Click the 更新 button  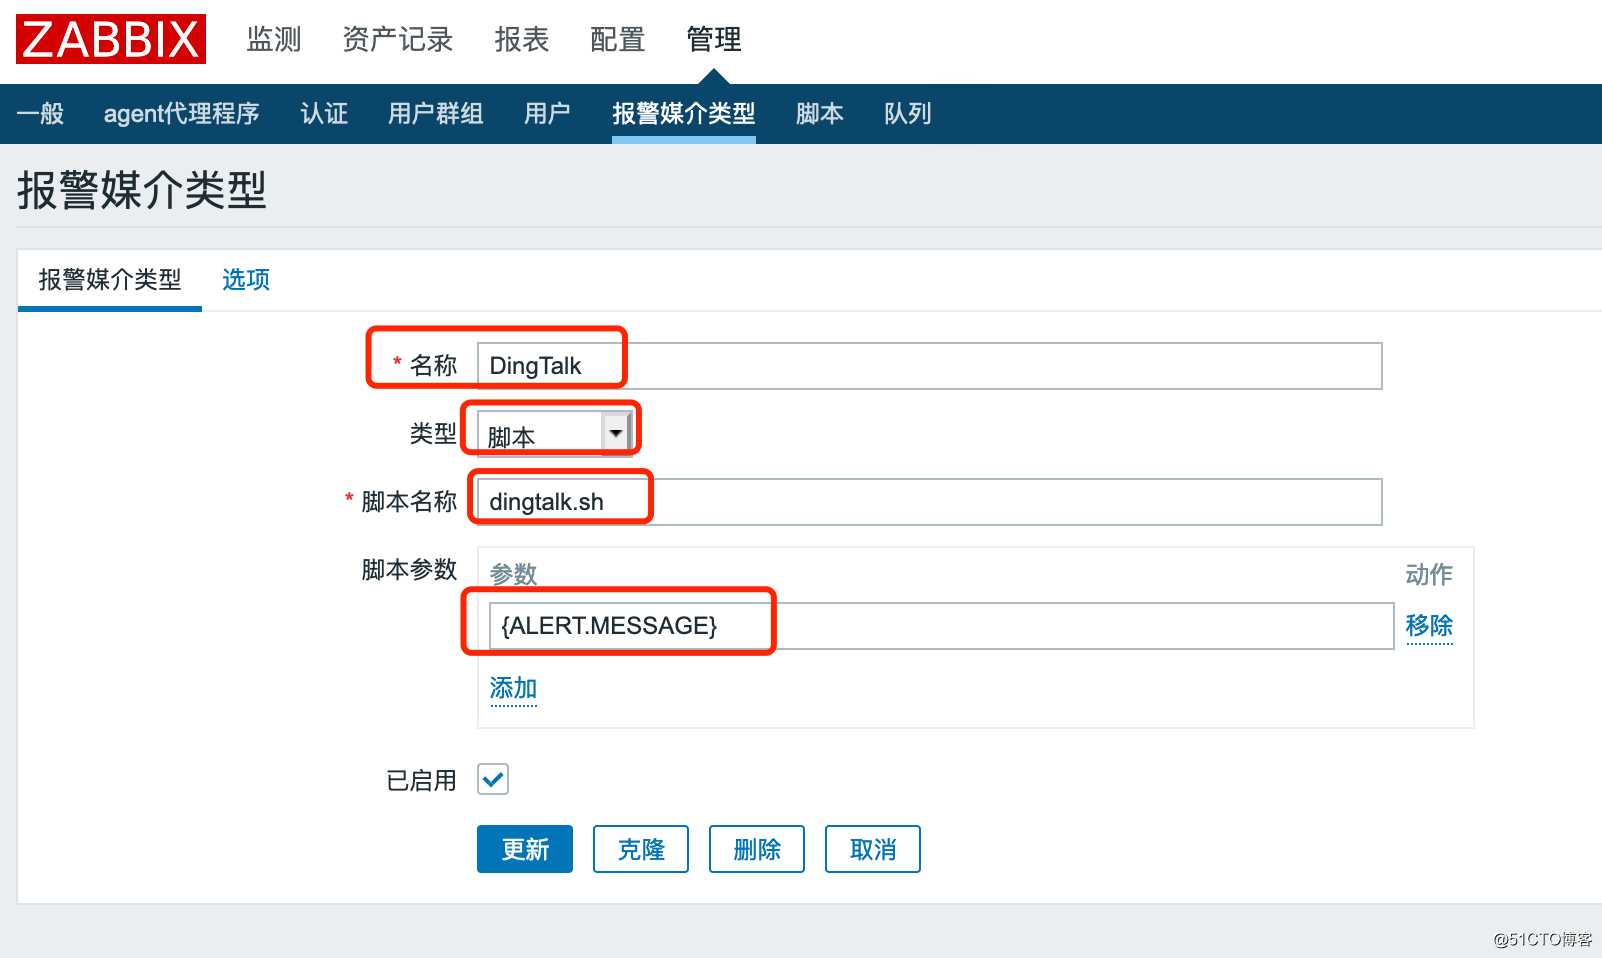coord(525,849)
